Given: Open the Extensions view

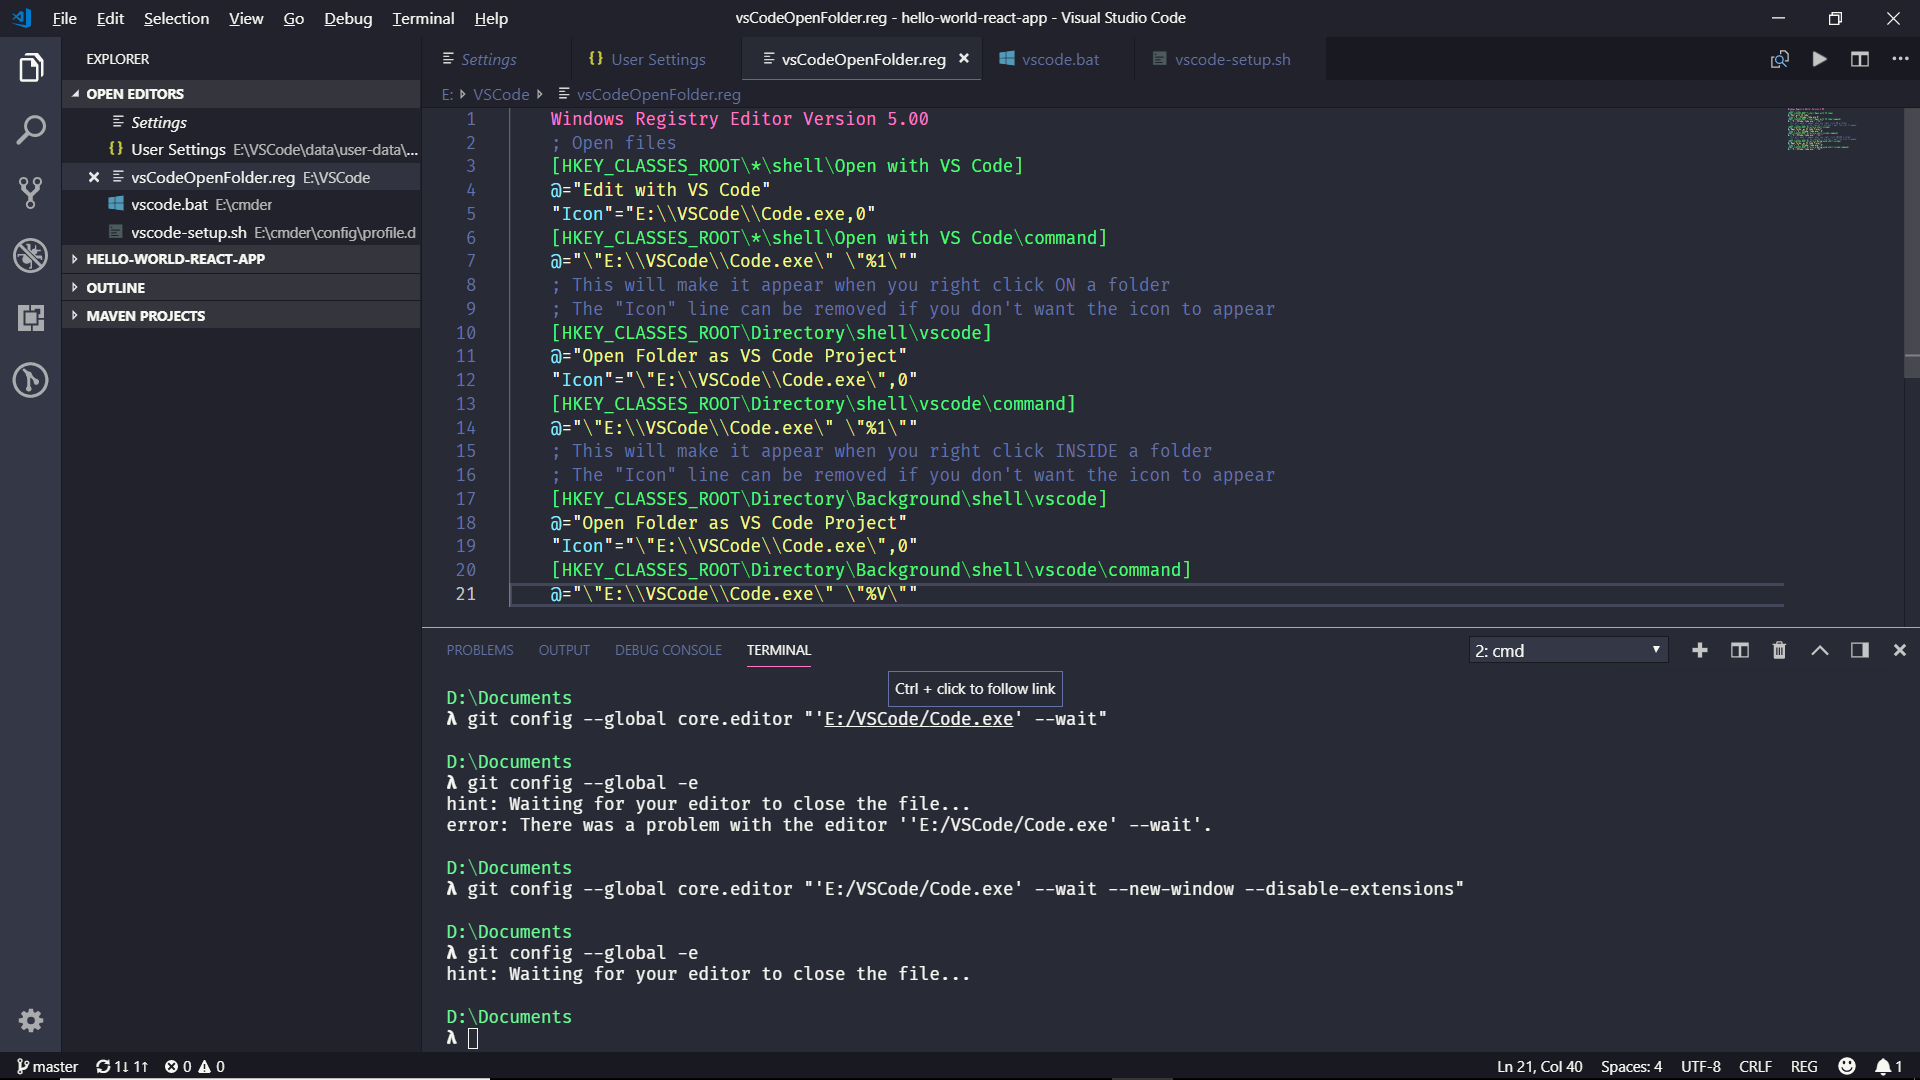Looking at the screenshot, I should [x=31, y=318].
